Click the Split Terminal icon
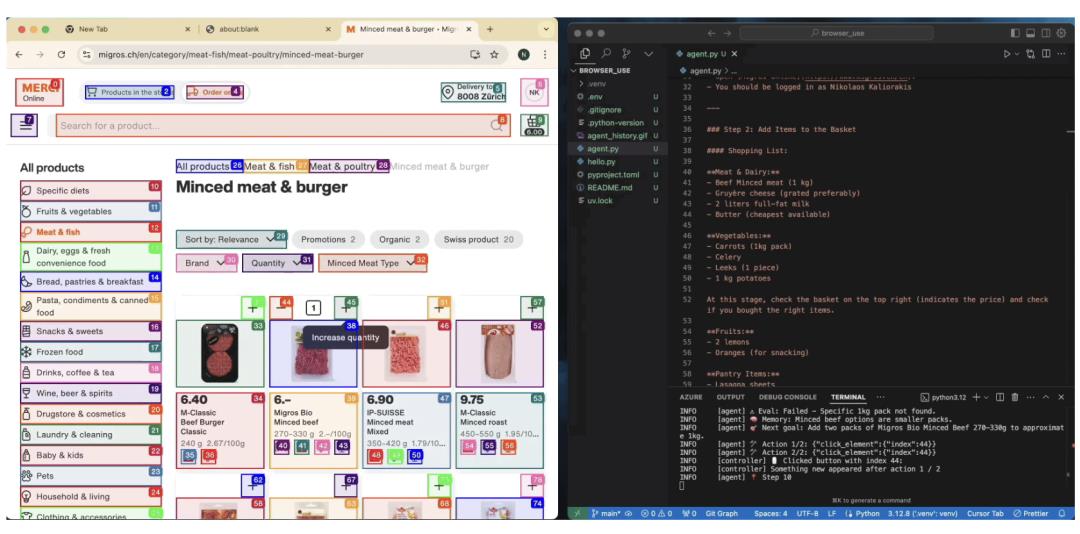This screenshot has height=534, width=1080. [1000, 398]
